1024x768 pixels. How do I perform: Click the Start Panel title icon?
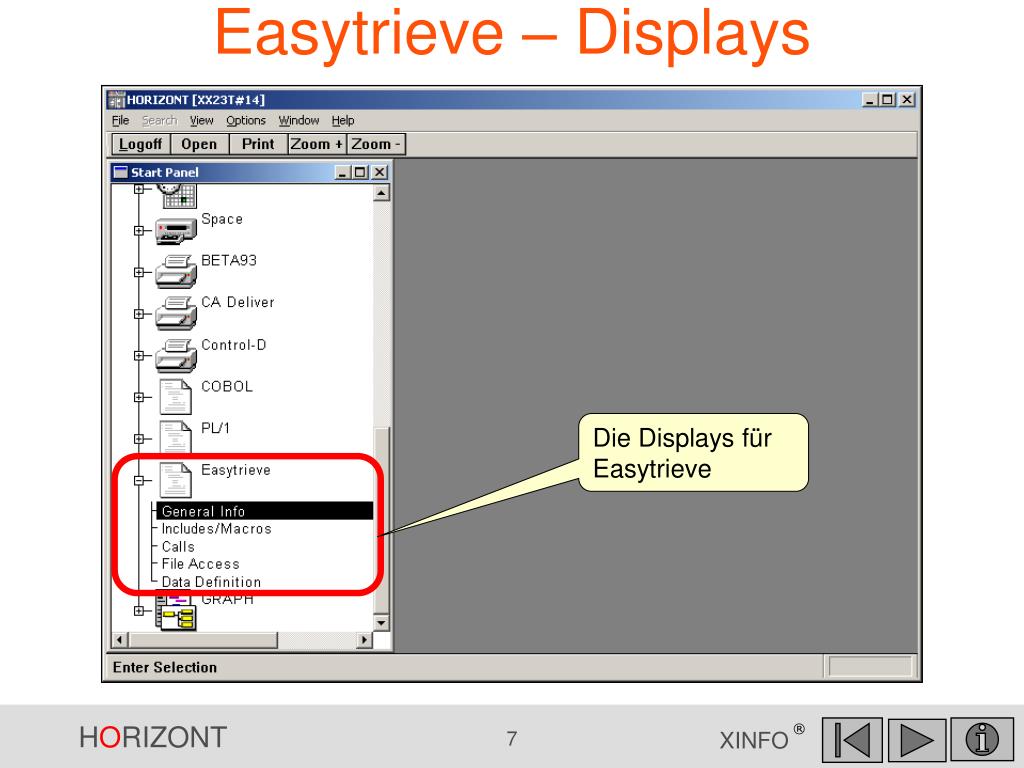click(x=121, y=172)
